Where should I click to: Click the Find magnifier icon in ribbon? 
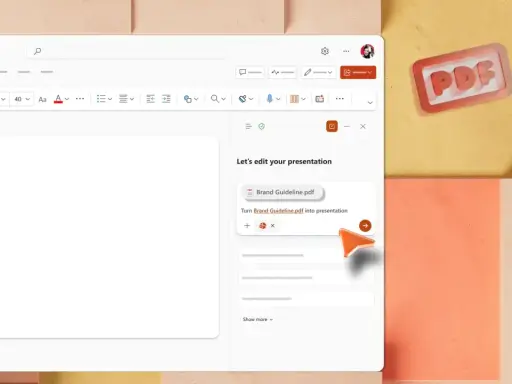(215, 99)
